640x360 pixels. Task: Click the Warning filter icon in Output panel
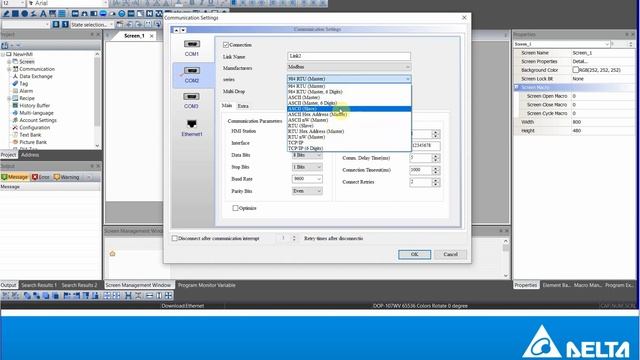[x=57, y=177]
